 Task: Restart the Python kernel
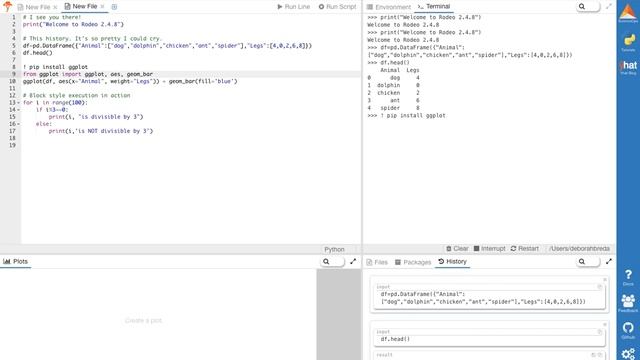pyautogui.click(x=524, y=249)
